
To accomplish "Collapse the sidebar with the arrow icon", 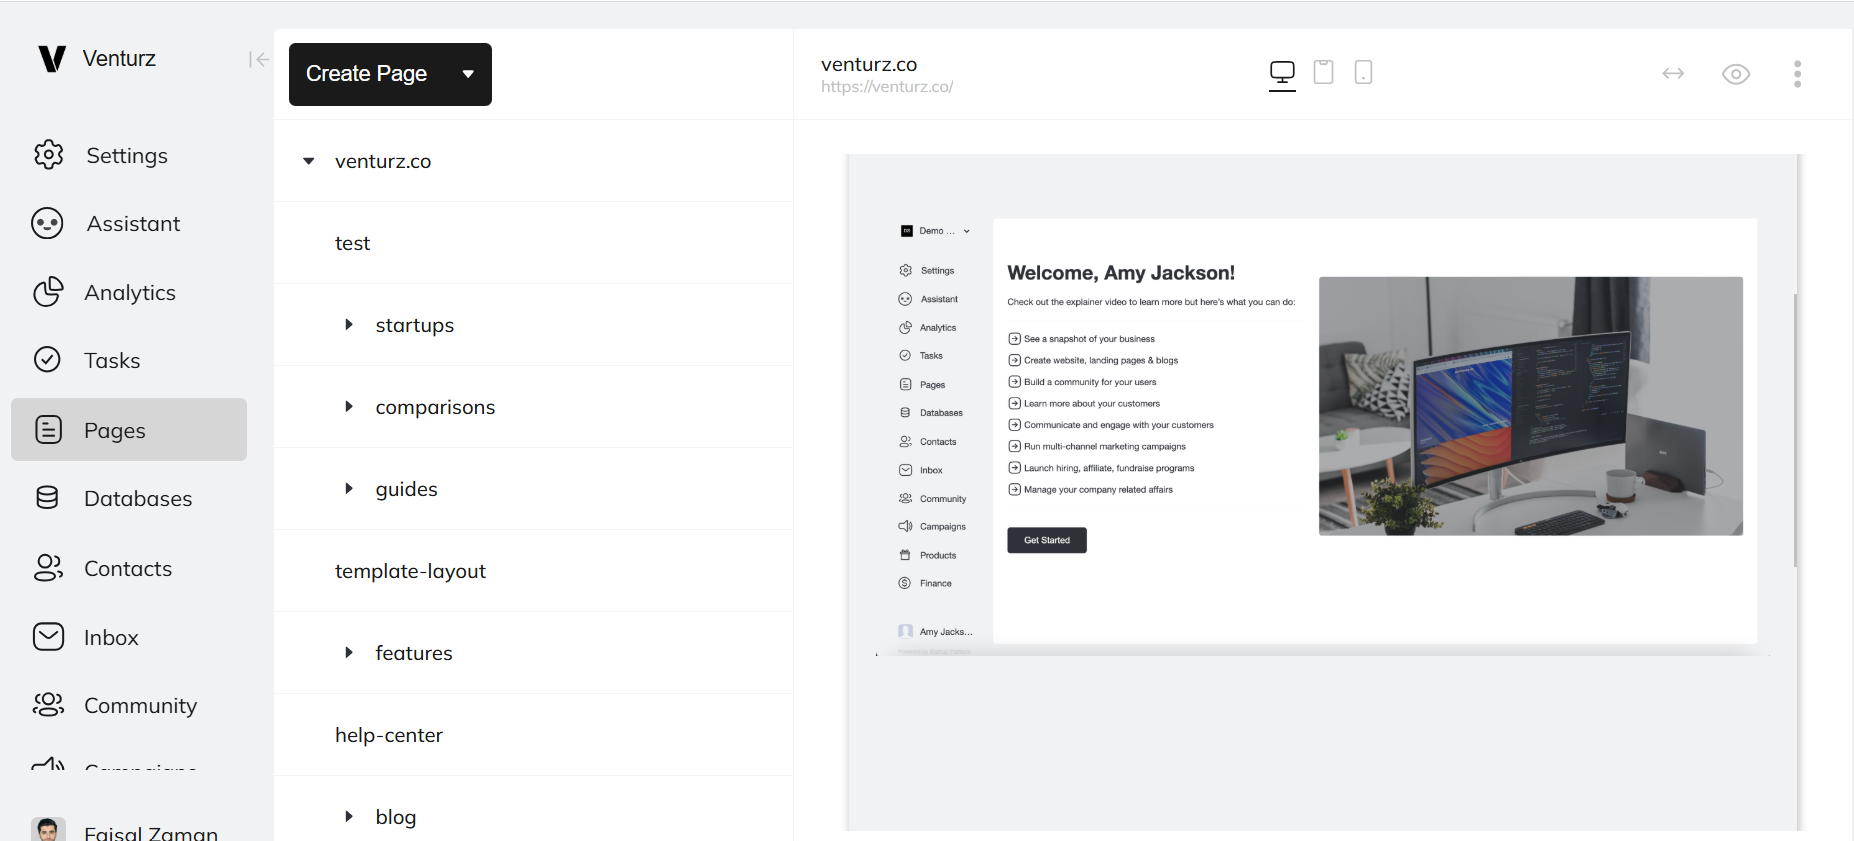I will pos(258,60).
